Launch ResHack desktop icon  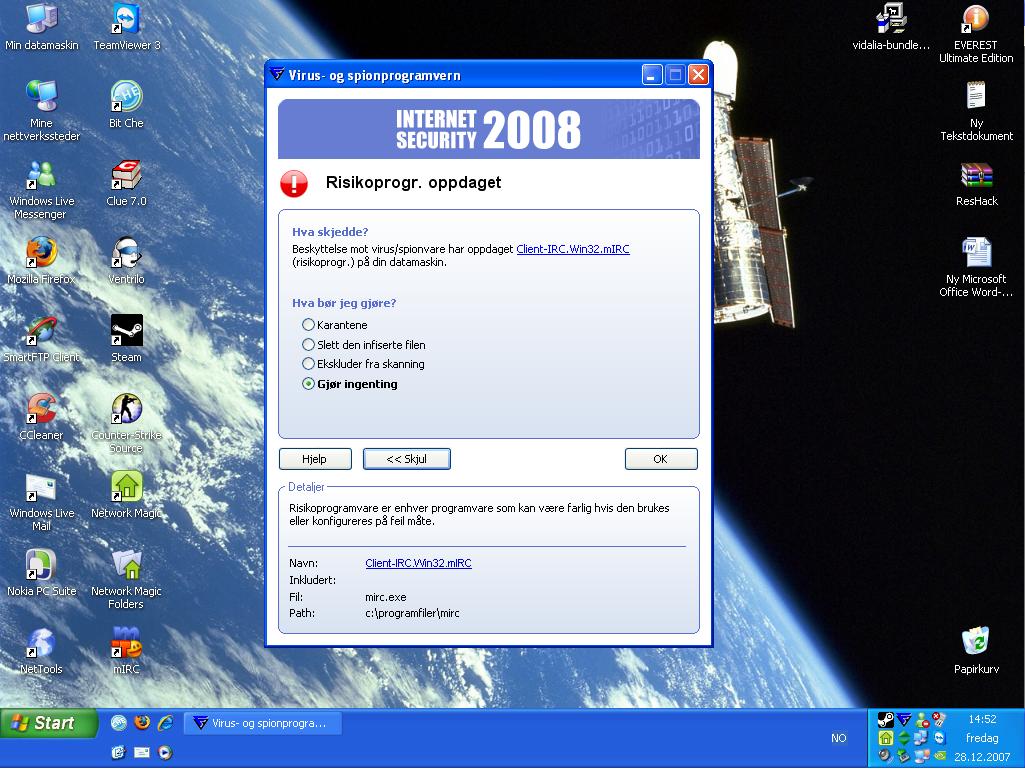pyautogui.click(x=976, y=183)
